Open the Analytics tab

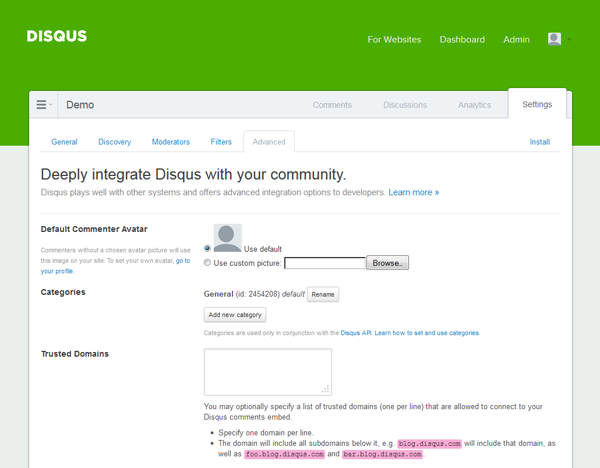tap(474, 105)
